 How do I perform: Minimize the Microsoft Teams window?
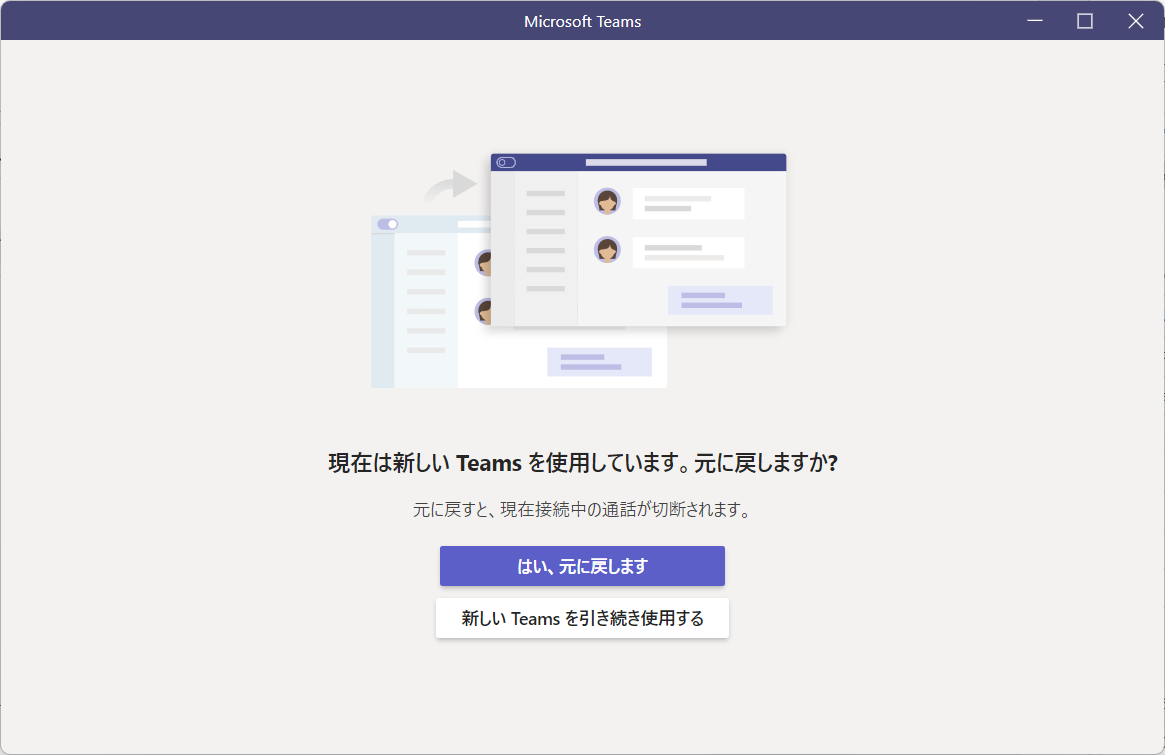pos(1034,21)
